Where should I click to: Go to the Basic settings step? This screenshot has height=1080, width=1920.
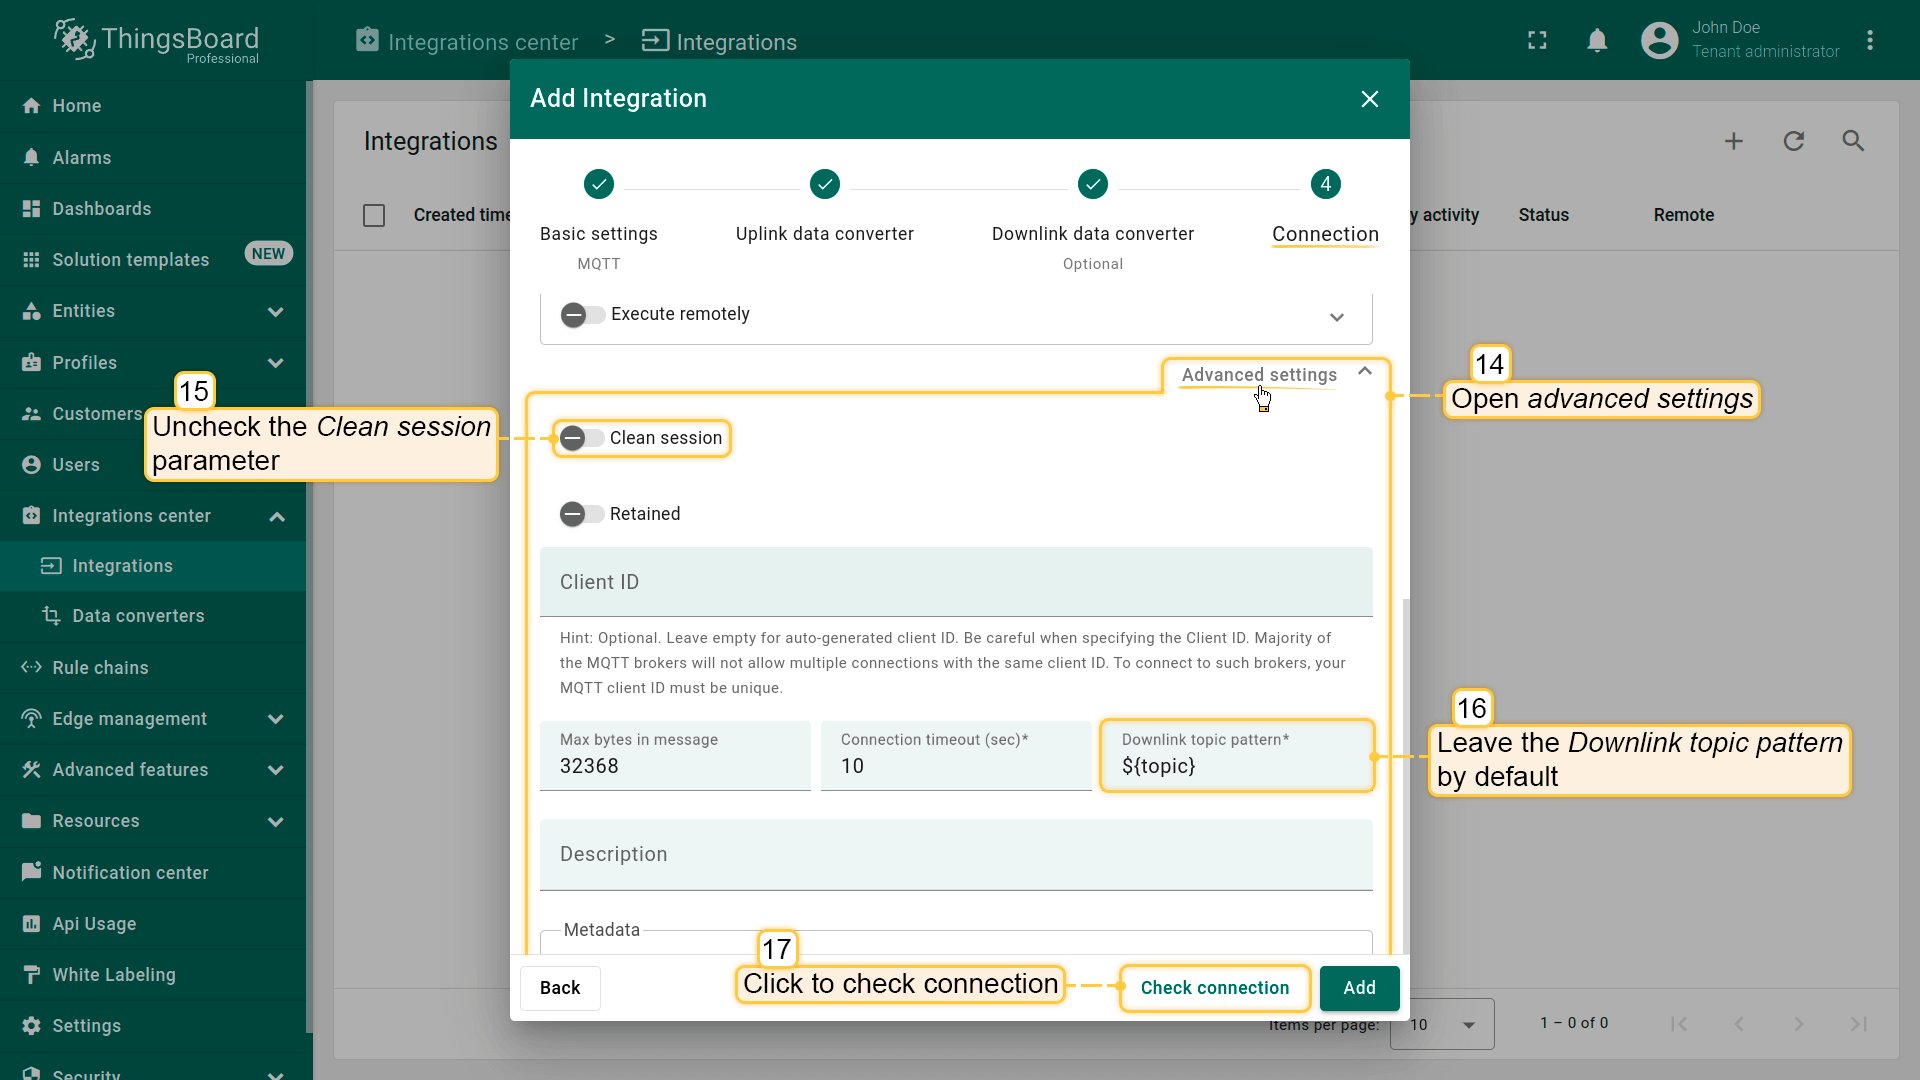click(598, 185)
